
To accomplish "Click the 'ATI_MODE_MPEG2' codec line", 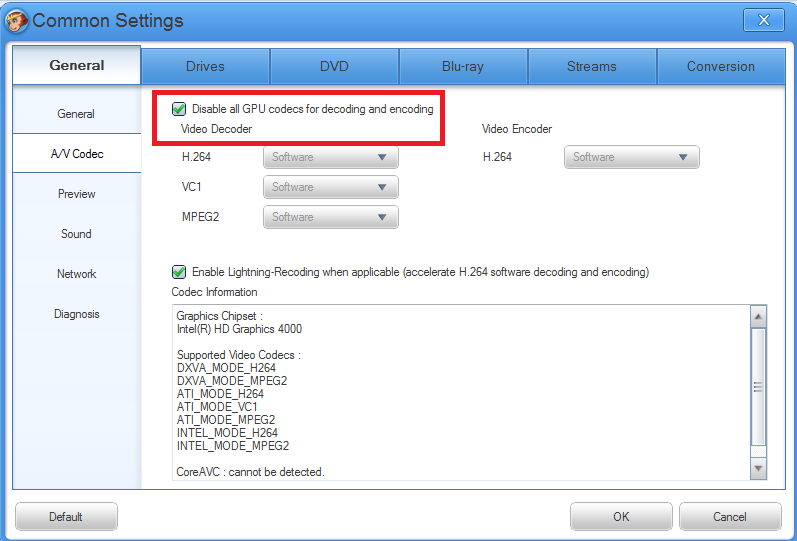I will coord(226,420).
